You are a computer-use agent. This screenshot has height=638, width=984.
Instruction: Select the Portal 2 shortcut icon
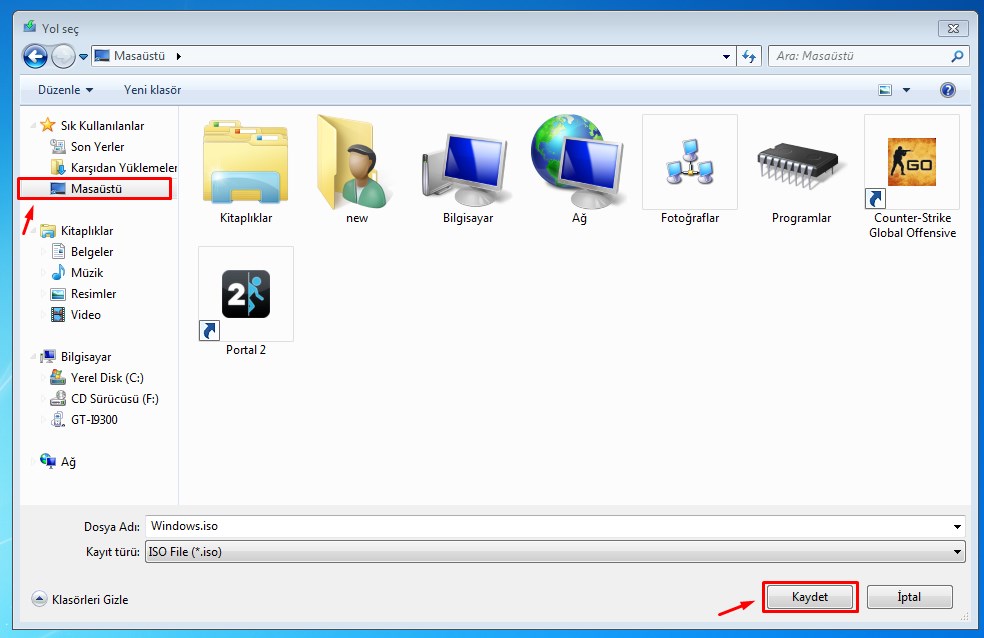[x=245, y=294]
